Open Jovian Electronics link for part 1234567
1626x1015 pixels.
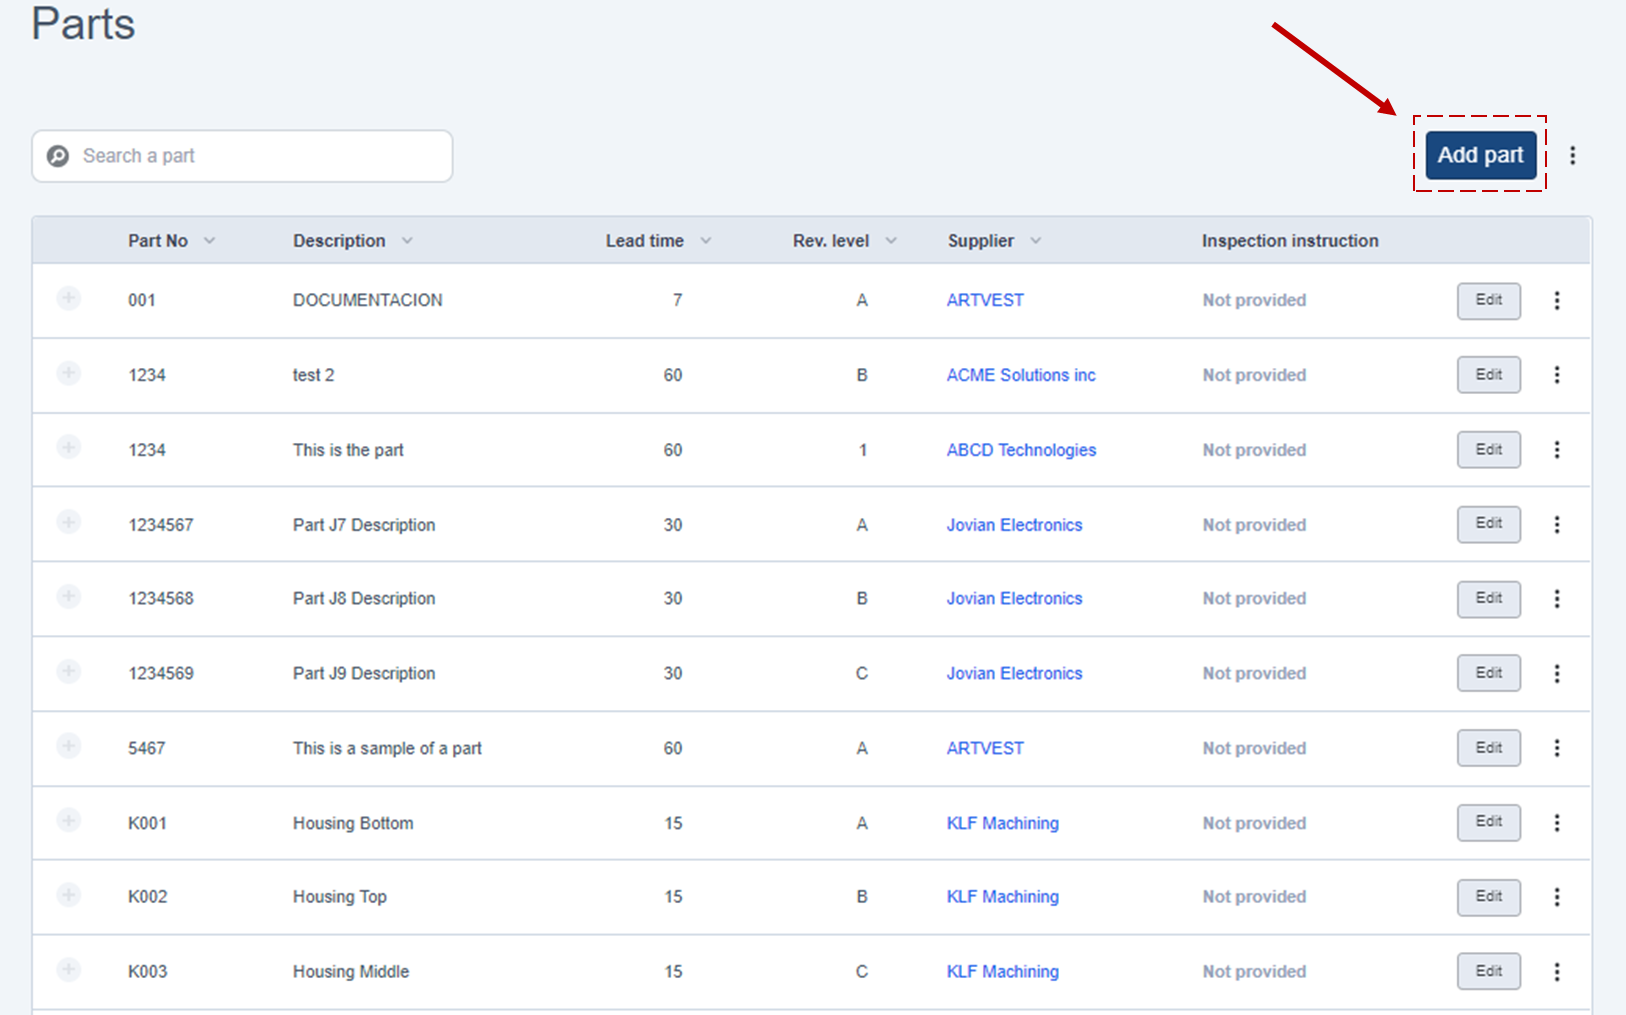tap(1014, 525)
